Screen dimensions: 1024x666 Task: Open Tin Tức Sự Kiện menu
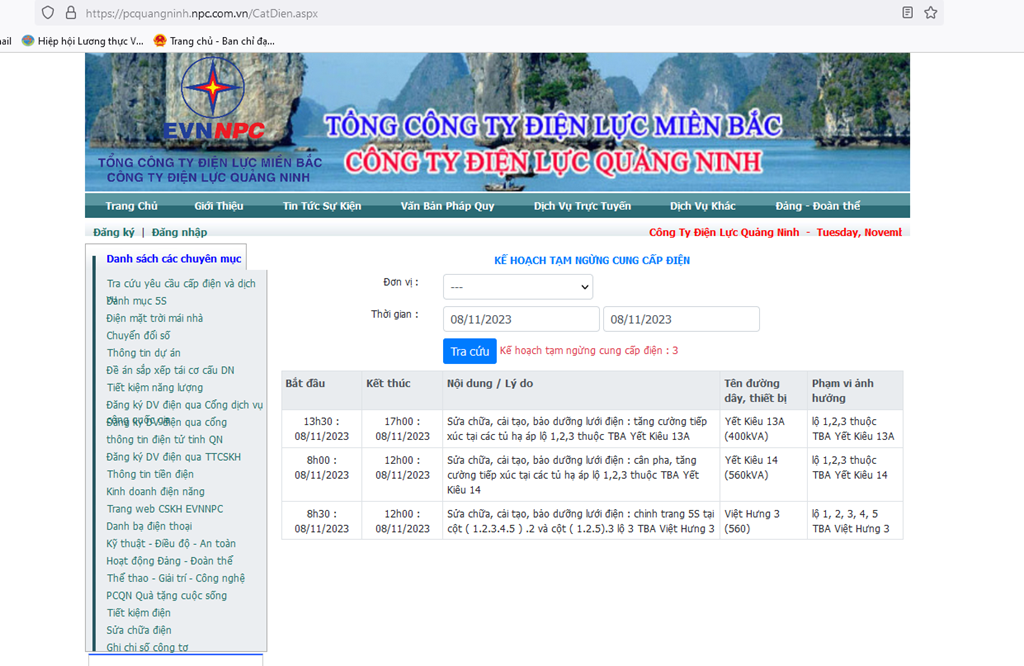click(x=322, y=206)
